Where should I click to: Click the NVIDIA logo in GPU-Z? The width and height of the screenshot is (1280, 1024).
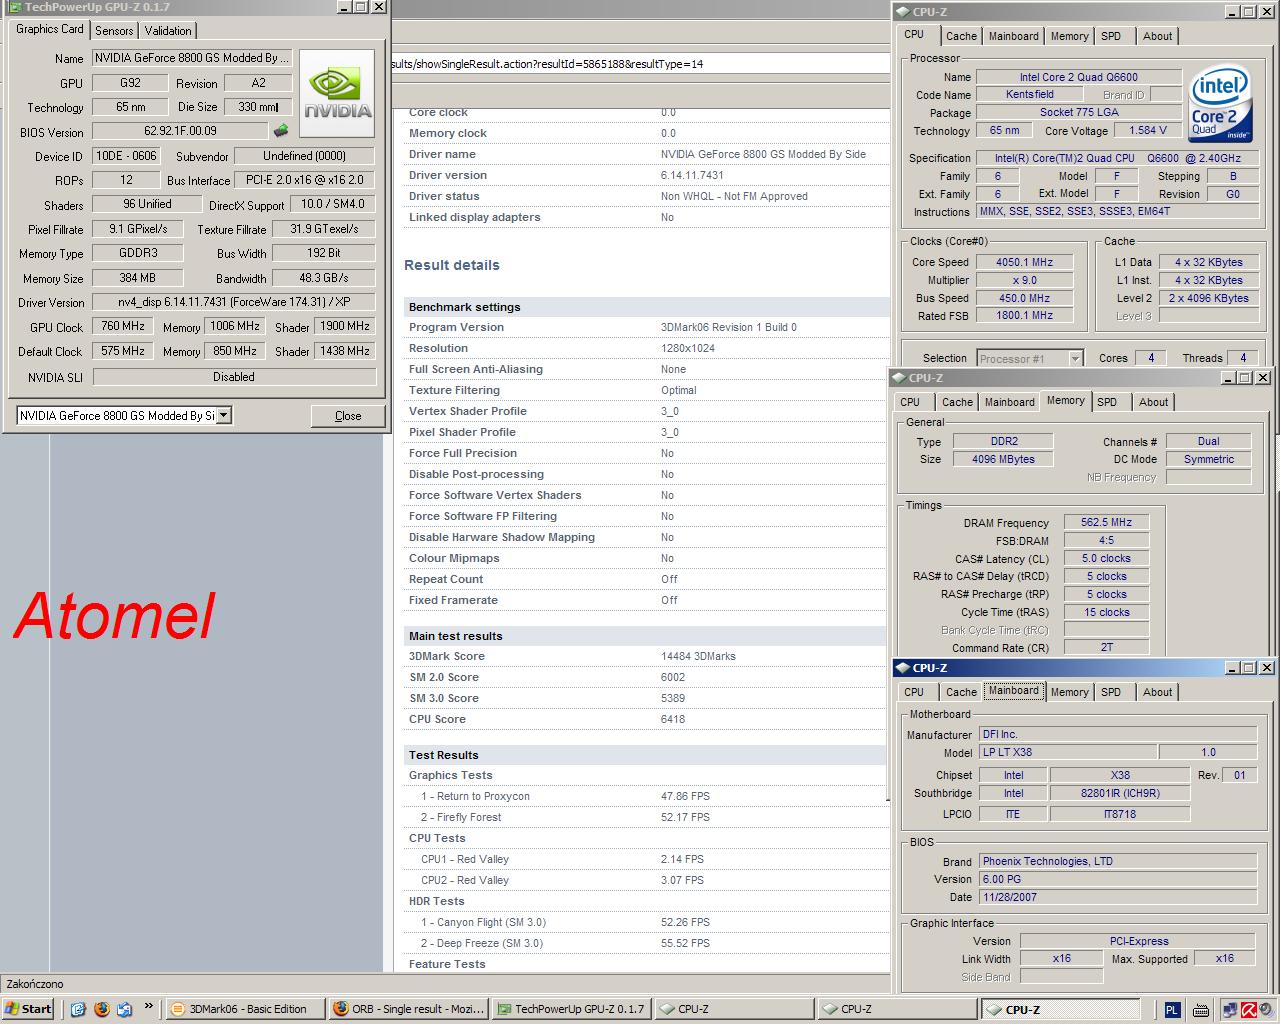337,93
